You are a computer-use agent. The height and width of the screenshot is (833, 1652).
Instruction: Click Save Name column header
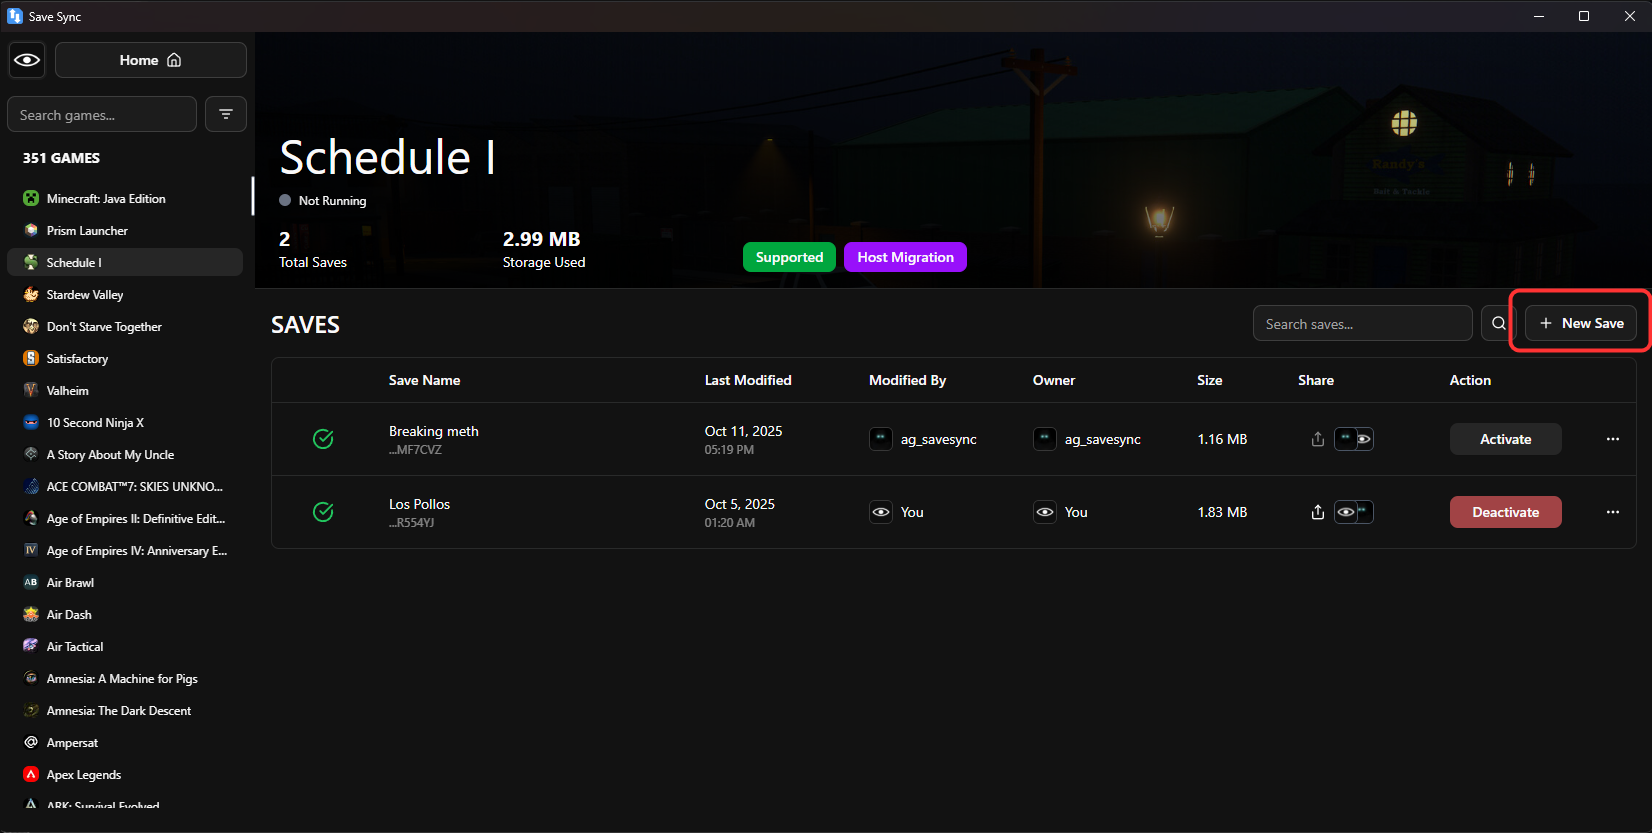[424, 380]
